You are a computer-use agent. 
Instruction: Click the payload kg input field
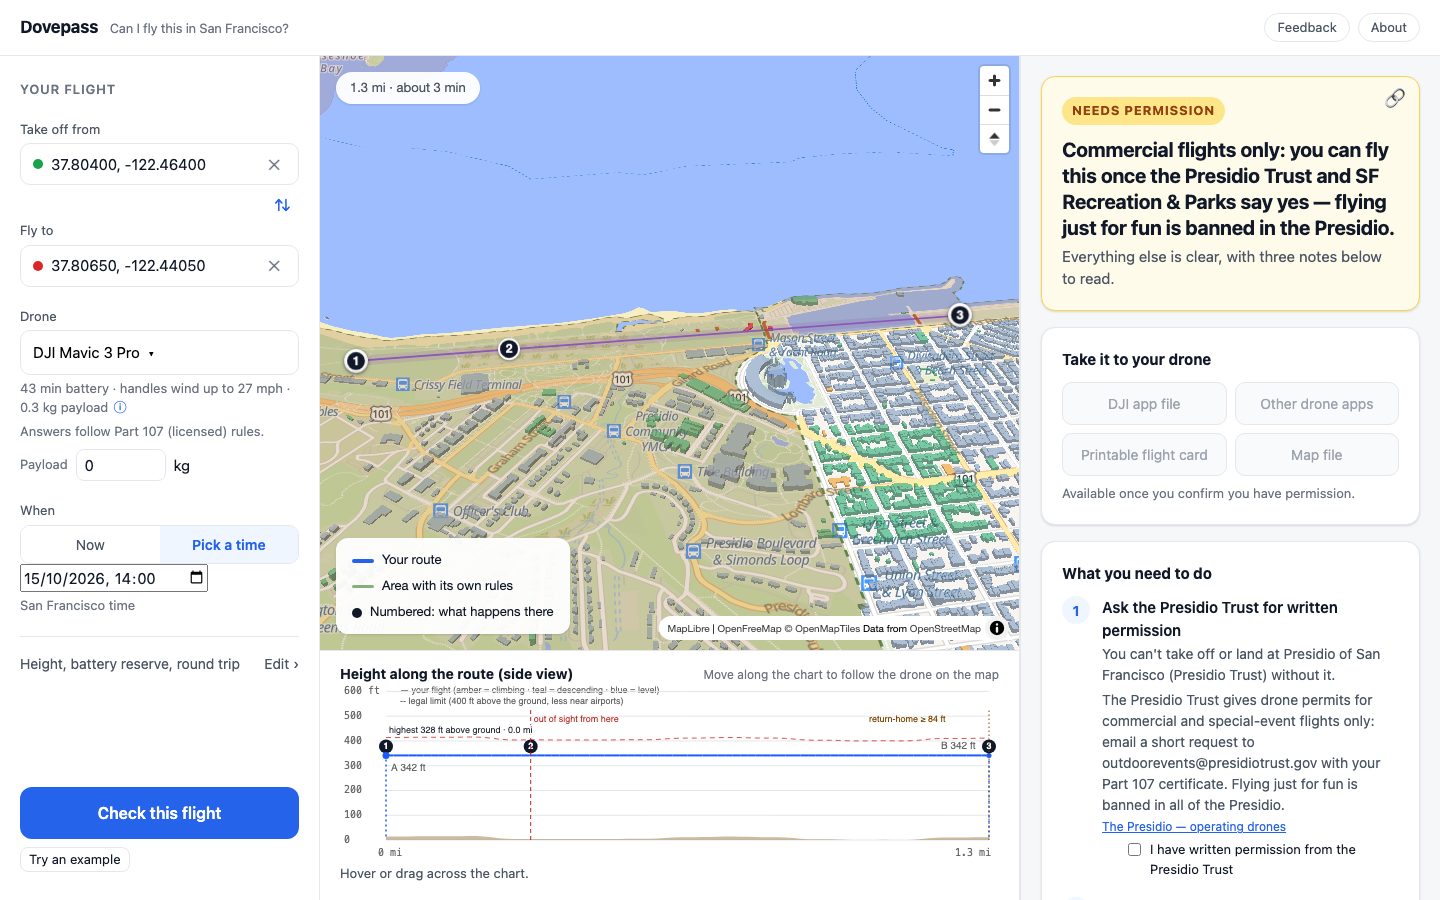pyautogui.click(x=121, y=465)
